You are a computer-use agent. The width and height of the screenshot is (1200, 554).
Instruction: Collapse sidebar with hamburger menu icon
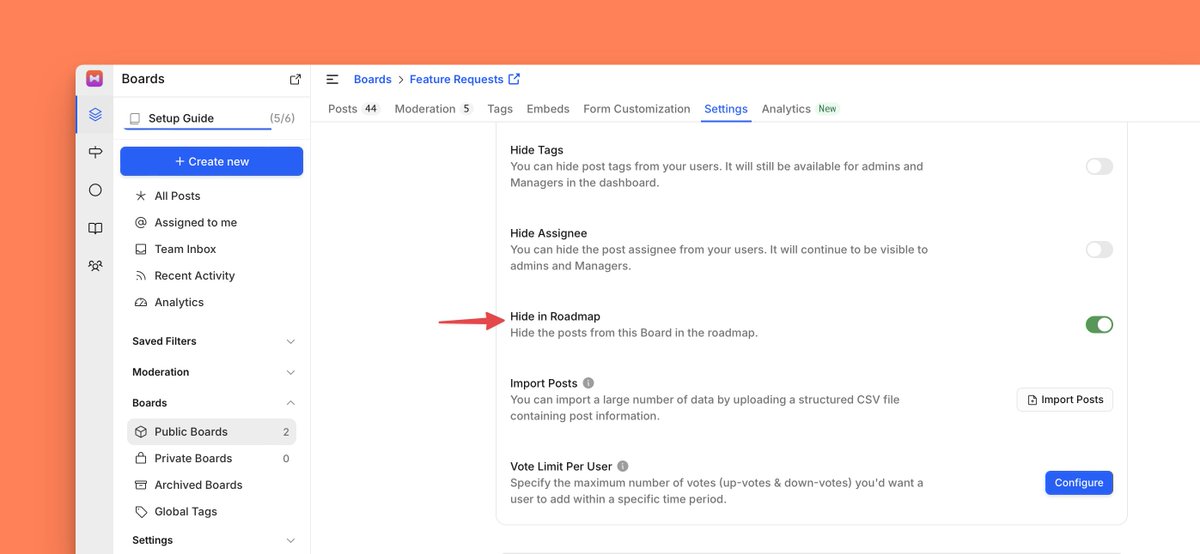[x=332, y=79]
